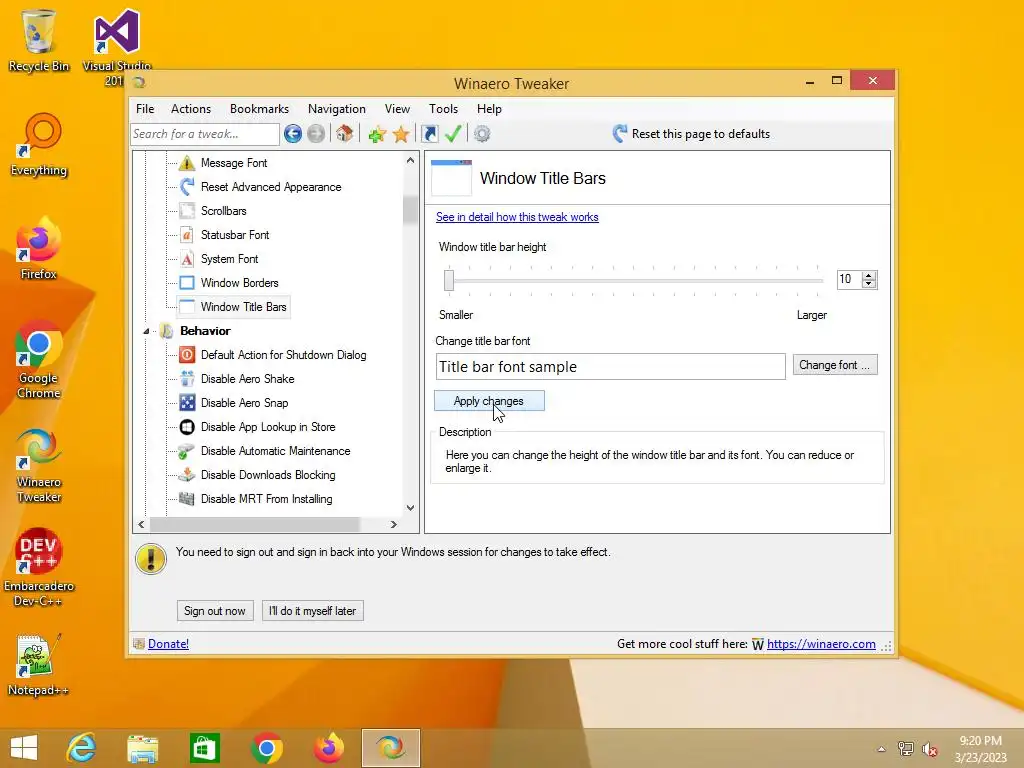Click the Statusbar Font icon
This screenshot has width=1024, height=768.
(x=187, y=234)
